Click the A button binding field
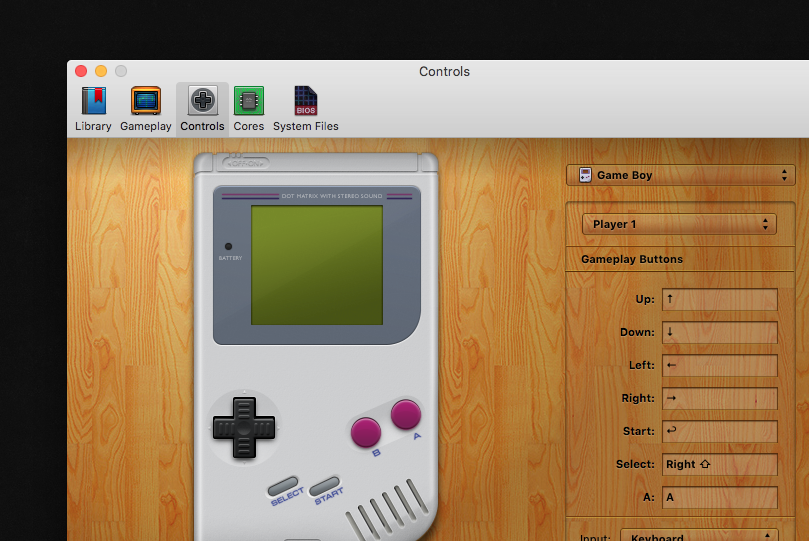 (x=720, y=497)
